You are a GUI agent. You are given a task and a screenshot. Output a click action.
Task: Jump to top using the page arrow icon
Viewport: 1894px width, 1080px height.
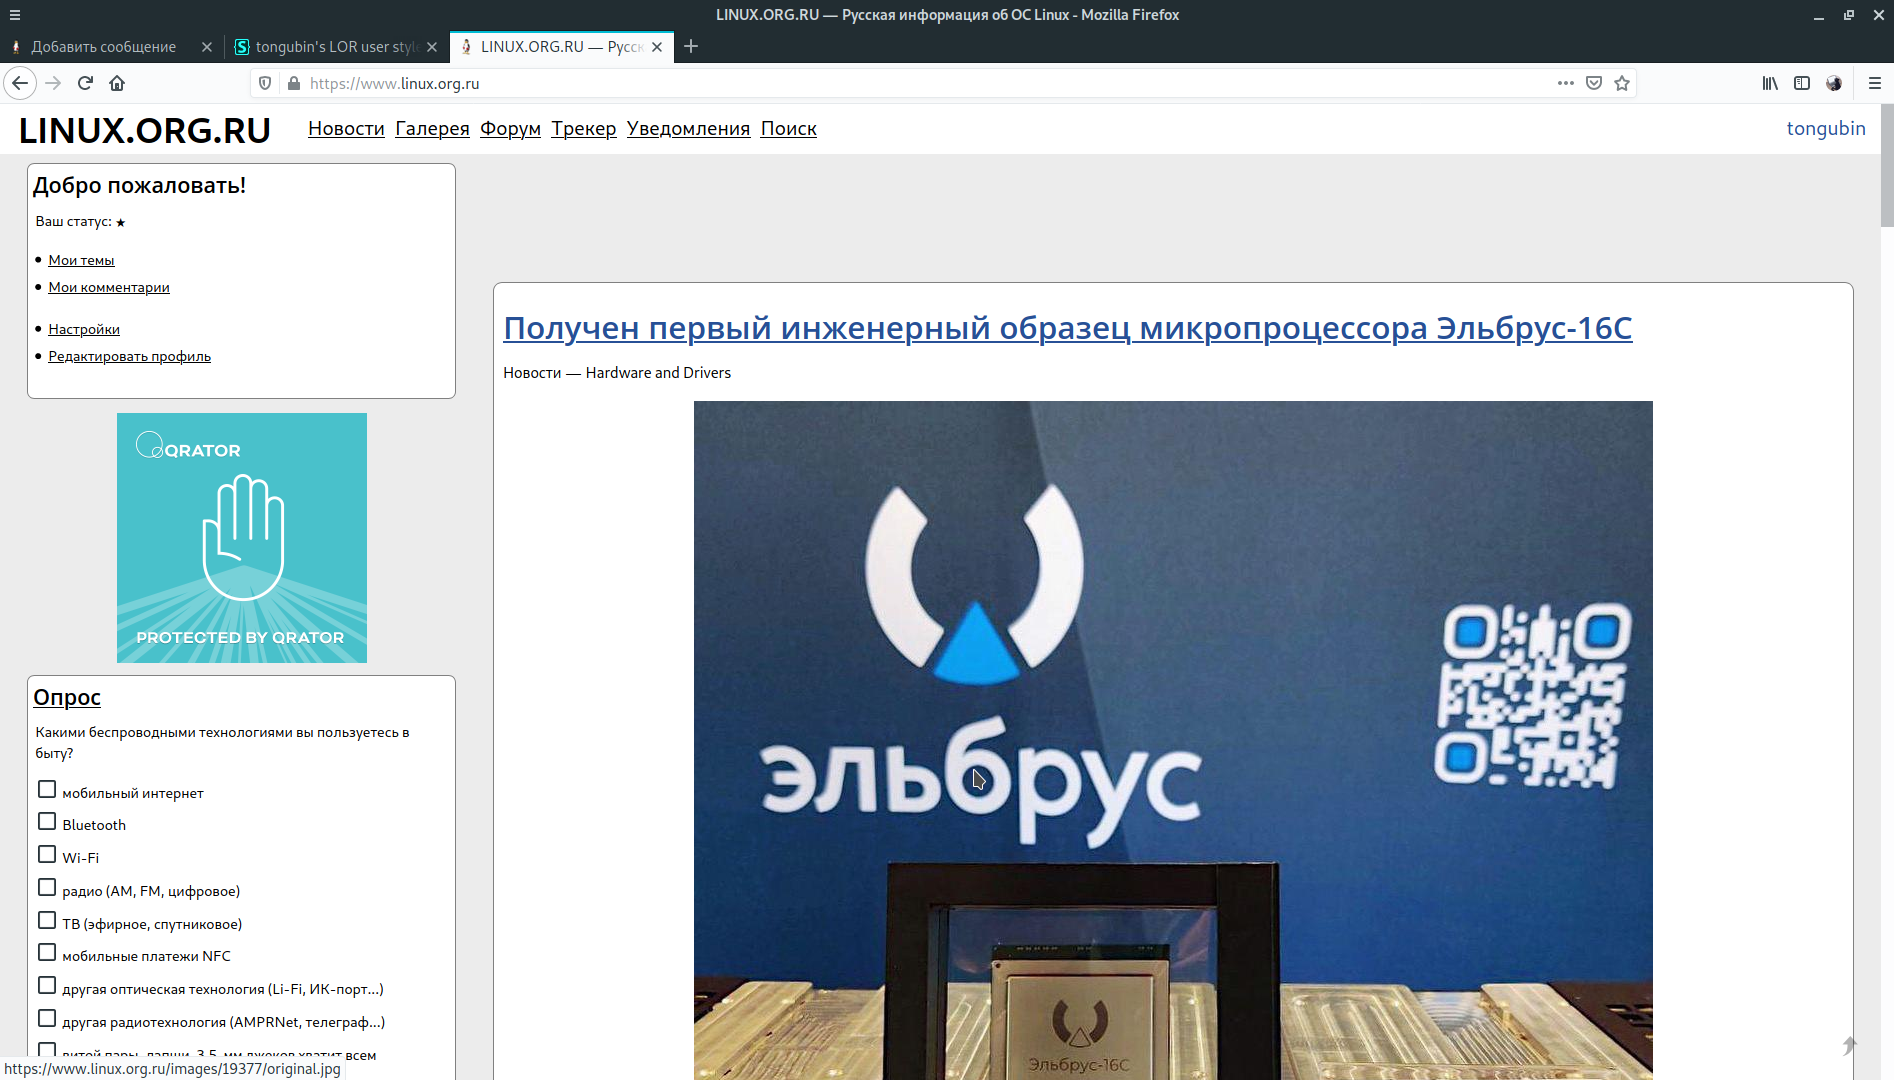tap(1849, 1045)
